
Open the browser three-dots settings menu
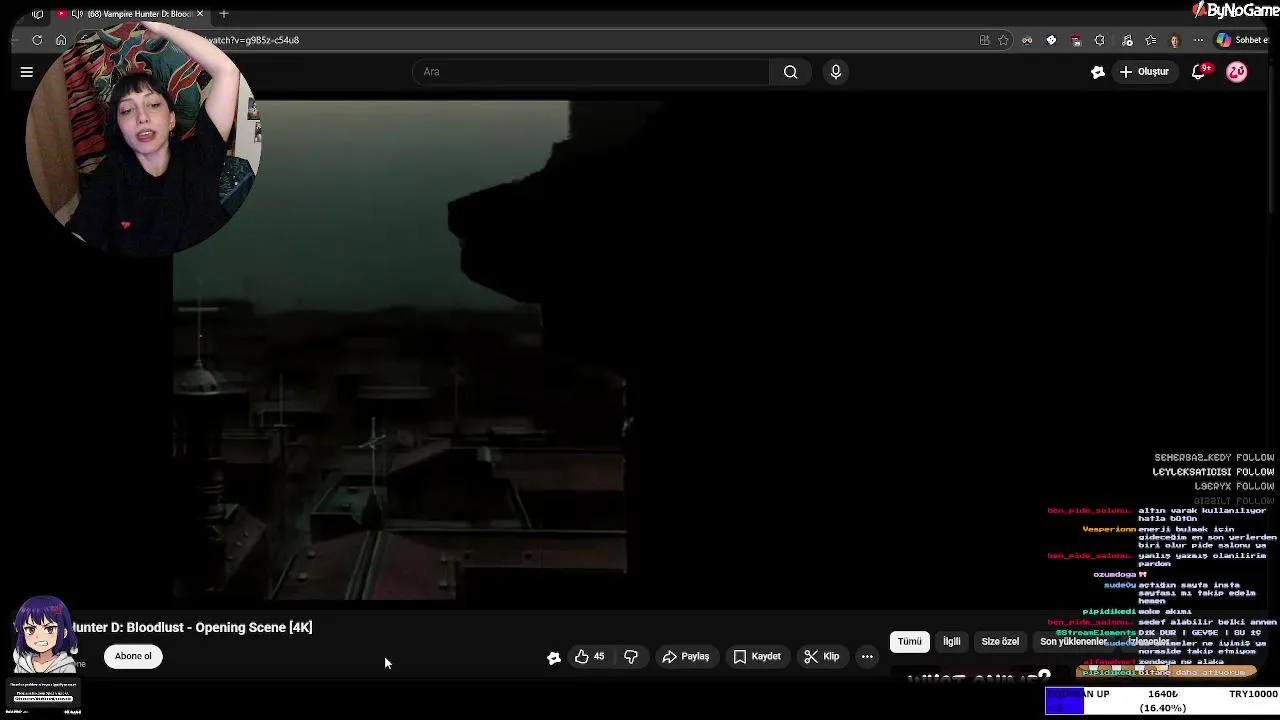[x=1199, y=40]
